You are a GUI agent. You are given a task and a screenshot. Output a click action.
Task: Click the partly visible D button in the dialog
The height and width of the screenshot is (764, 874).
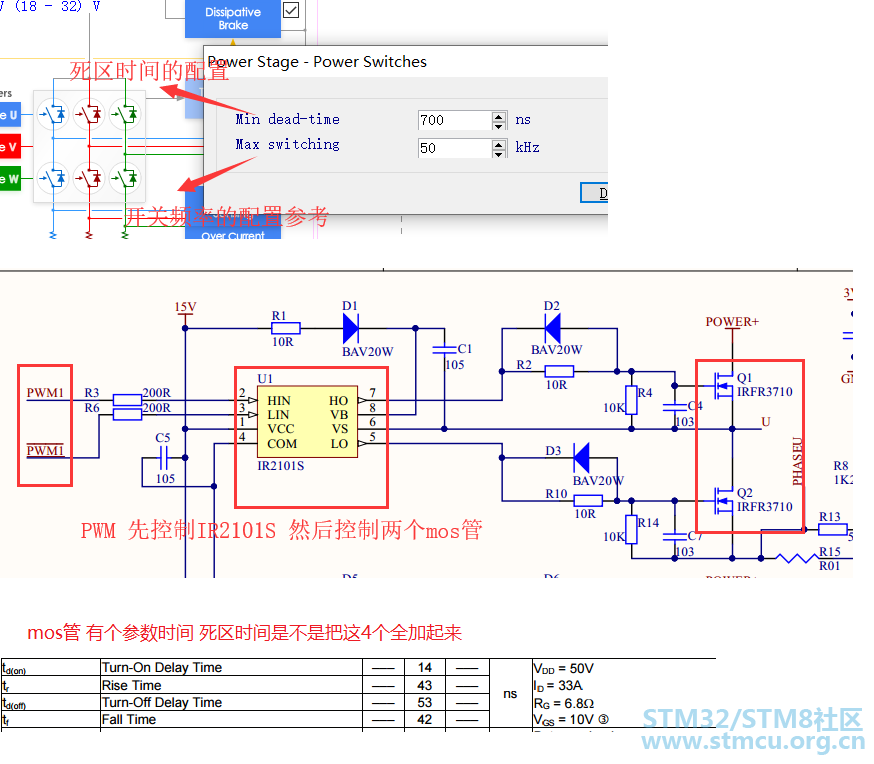(x=594, y=193)
